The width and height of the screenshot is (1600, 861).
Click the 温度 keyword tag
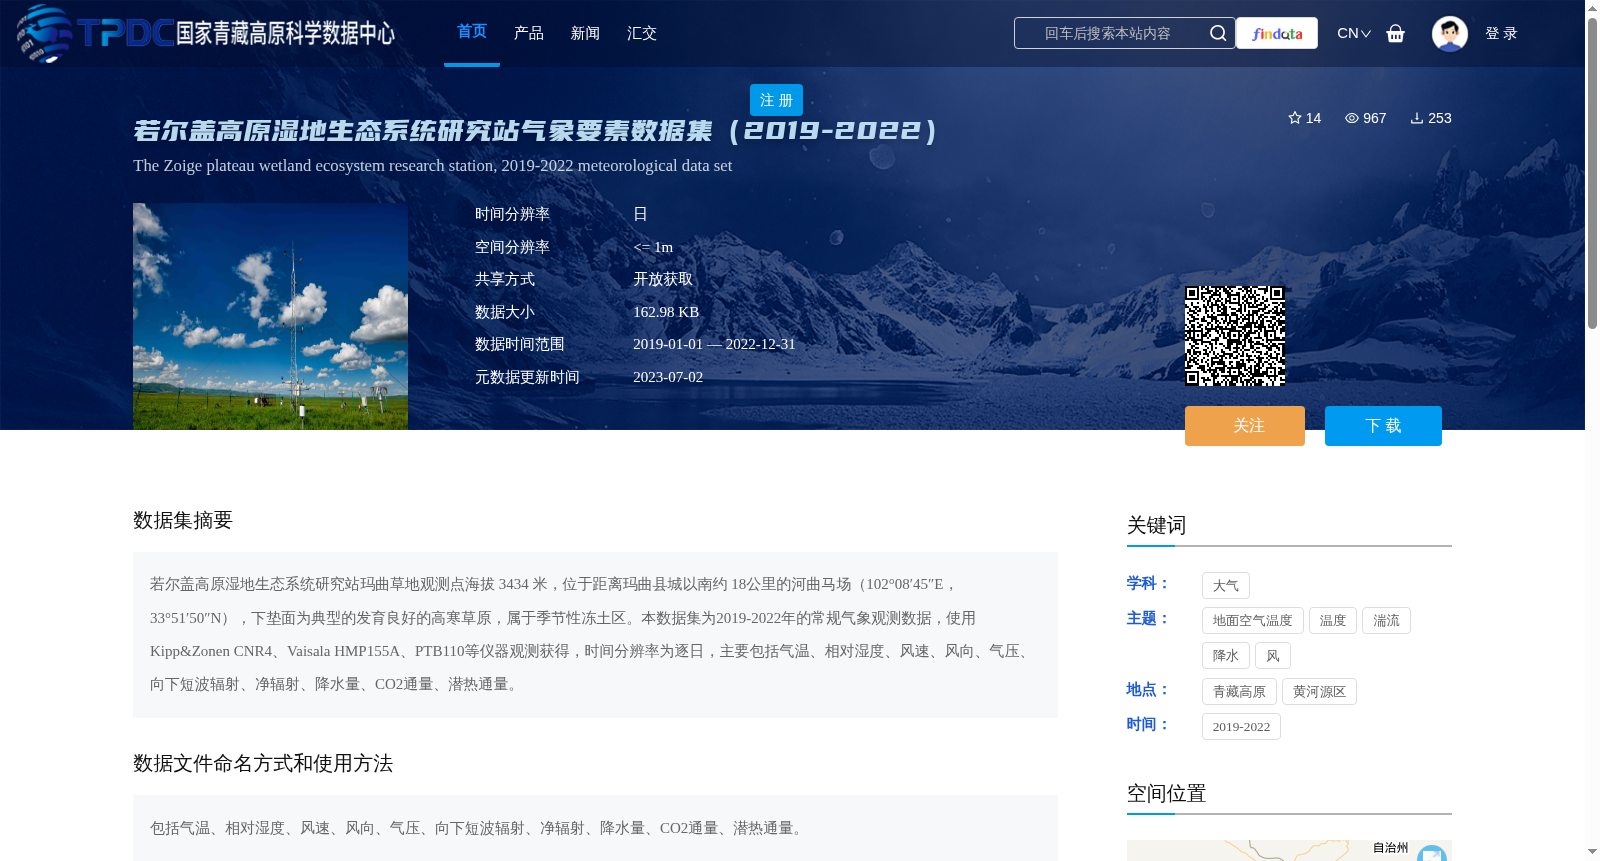pyautogui.click(x=1333, y=621)
